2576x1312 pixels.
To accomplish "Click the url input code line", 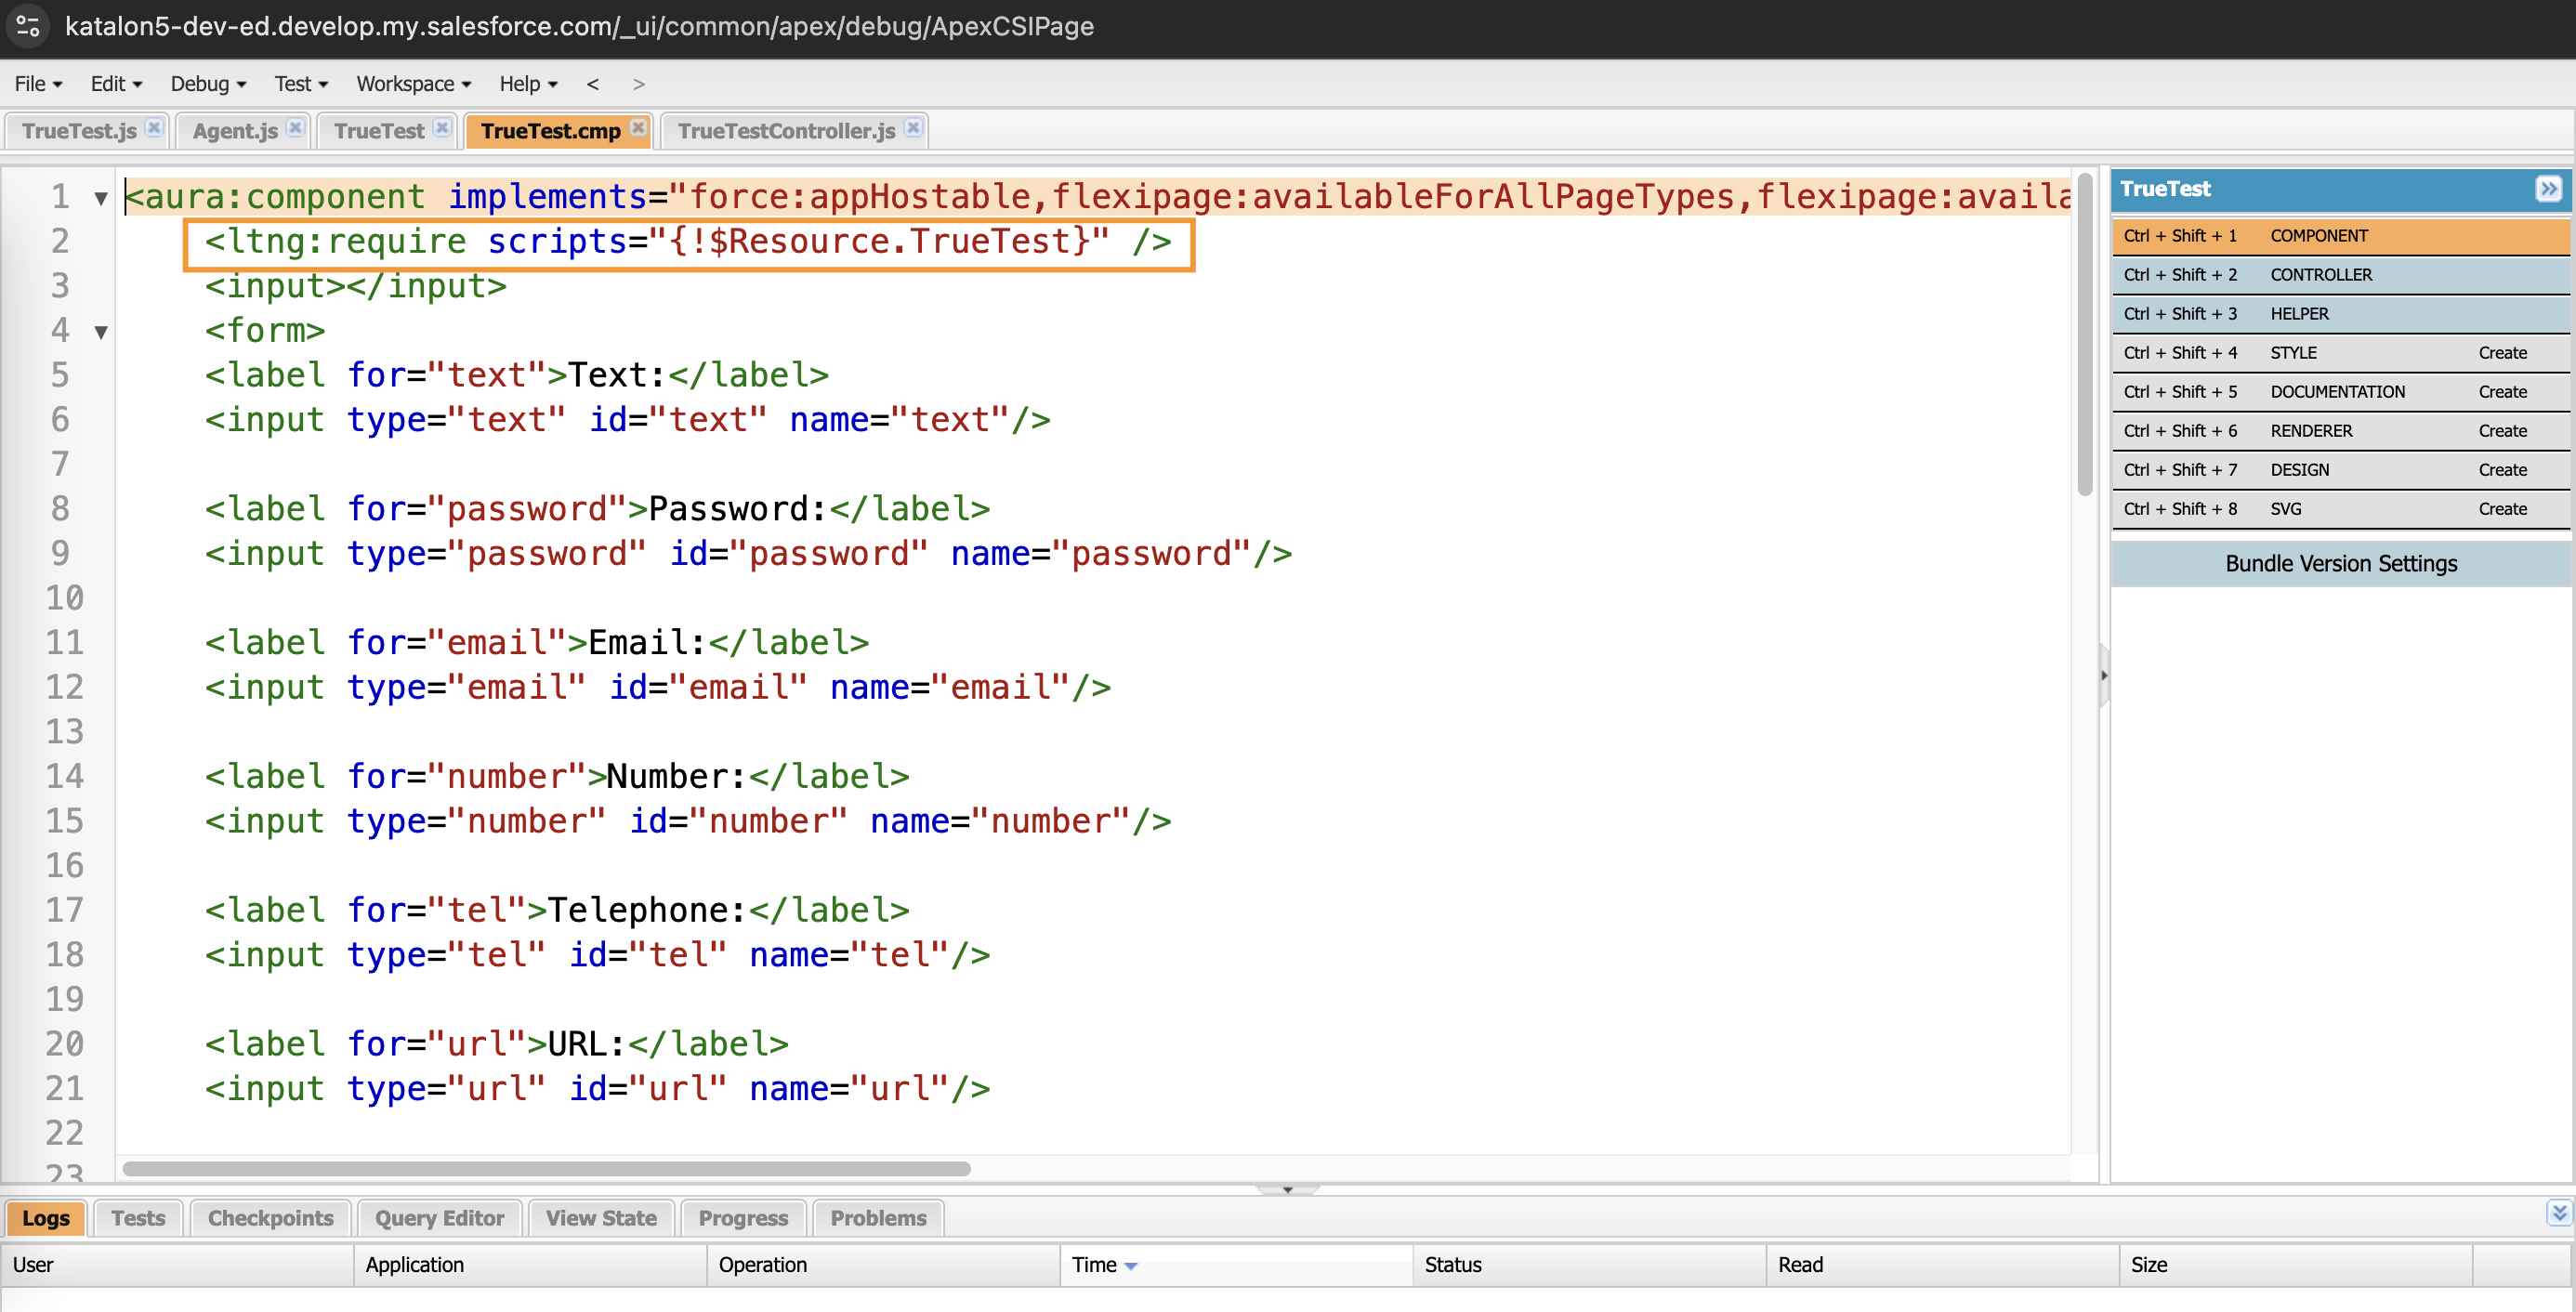I will pyautogui.click(x=597, y=1089).
